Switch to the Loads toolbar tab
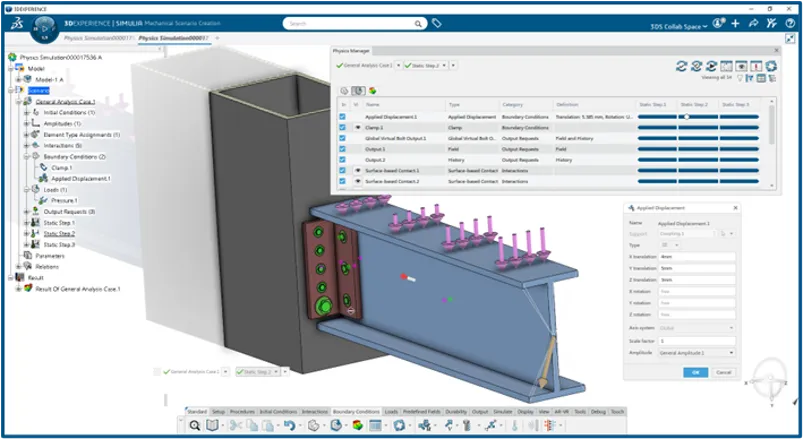 (x=391, y=411)
